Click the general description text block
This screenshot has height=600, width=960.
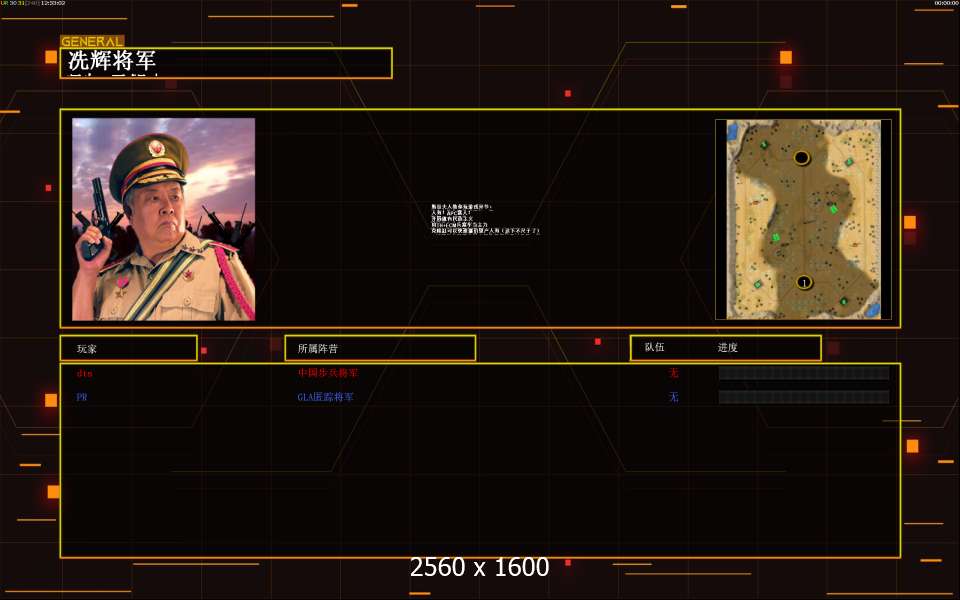point(485,219)
